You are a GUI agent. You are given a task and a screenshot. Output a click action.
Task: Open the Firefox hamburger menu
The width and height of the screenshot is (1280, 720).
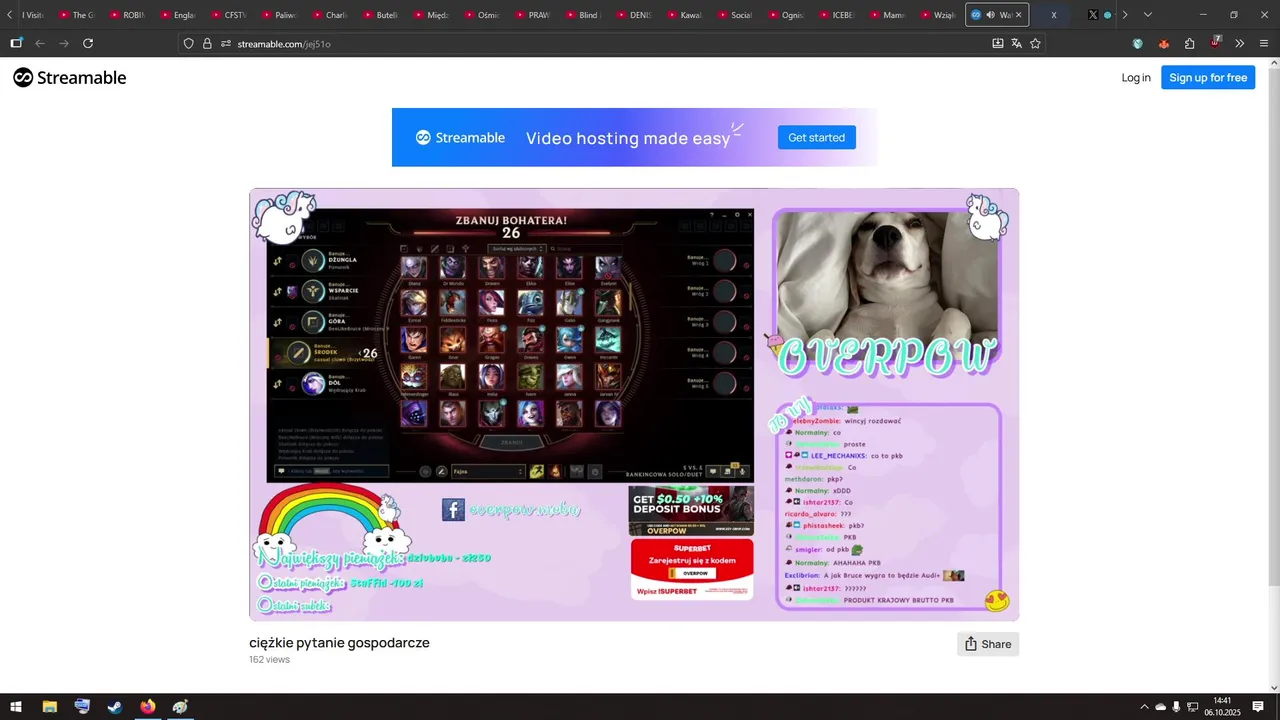point(1264,43)
